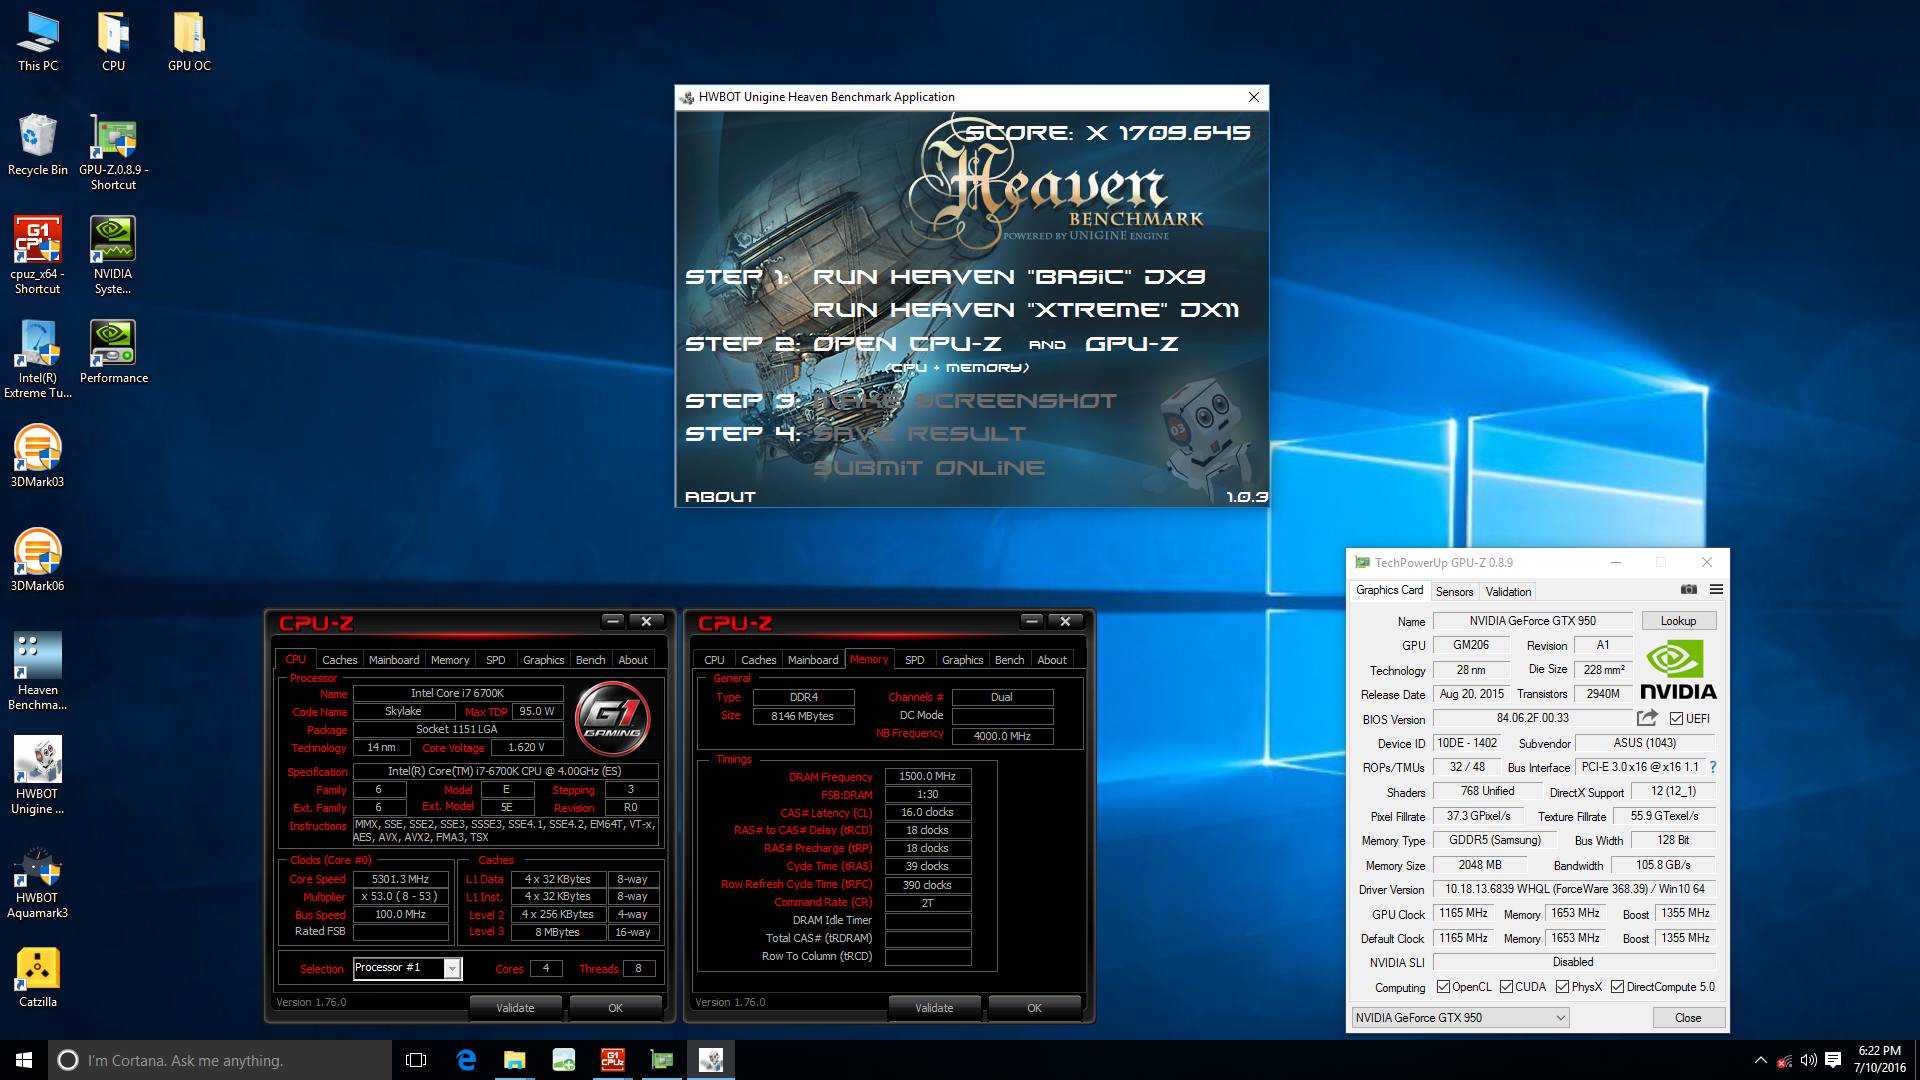The height and width of the screenshot is (1080, 1920).
Task: Click Run Heaven "Basic" DX9 link
Action: pyautogui.click(x=1009, y=277)
